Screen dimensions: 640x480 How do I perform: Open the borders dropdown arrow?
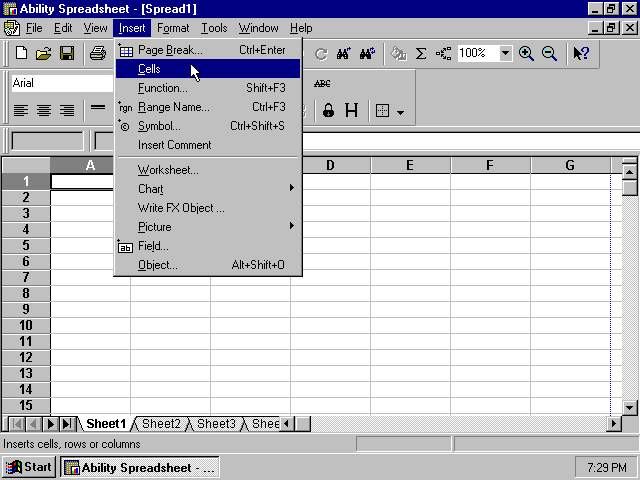point(400,112)
